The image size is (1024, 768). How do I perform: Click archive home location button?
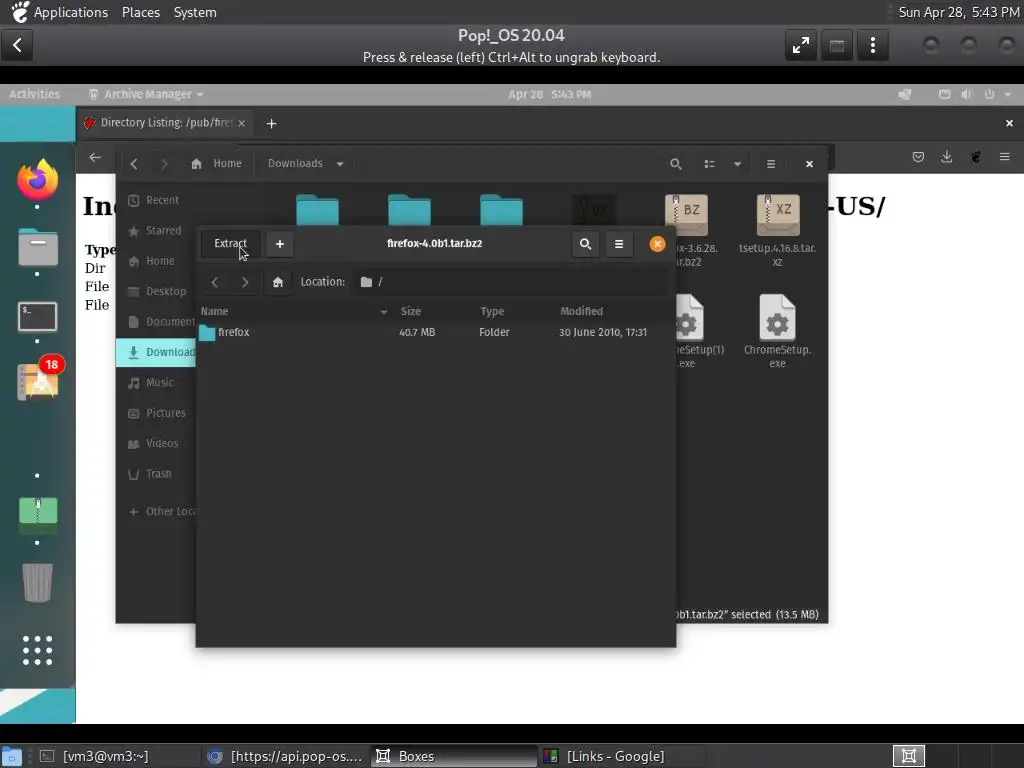[278, 282]
